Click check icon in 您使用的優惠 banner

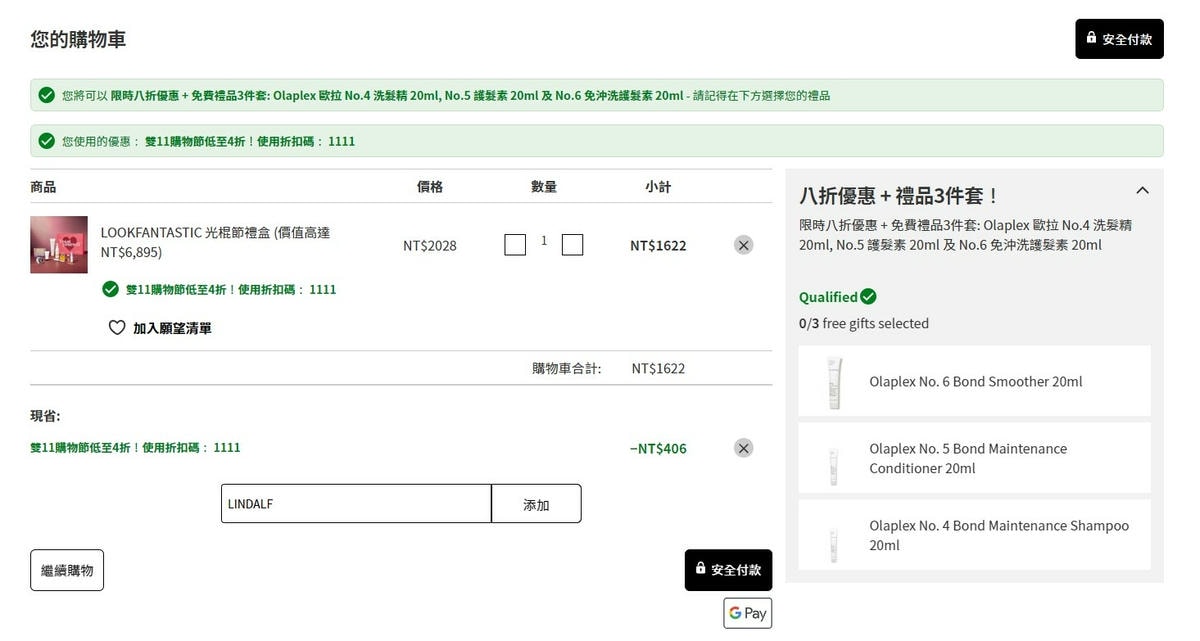click(46, 141)
